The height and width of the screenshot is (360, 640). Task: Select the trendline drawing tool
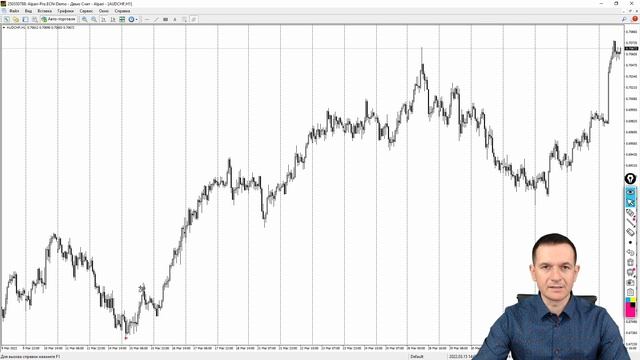point(156,19)
